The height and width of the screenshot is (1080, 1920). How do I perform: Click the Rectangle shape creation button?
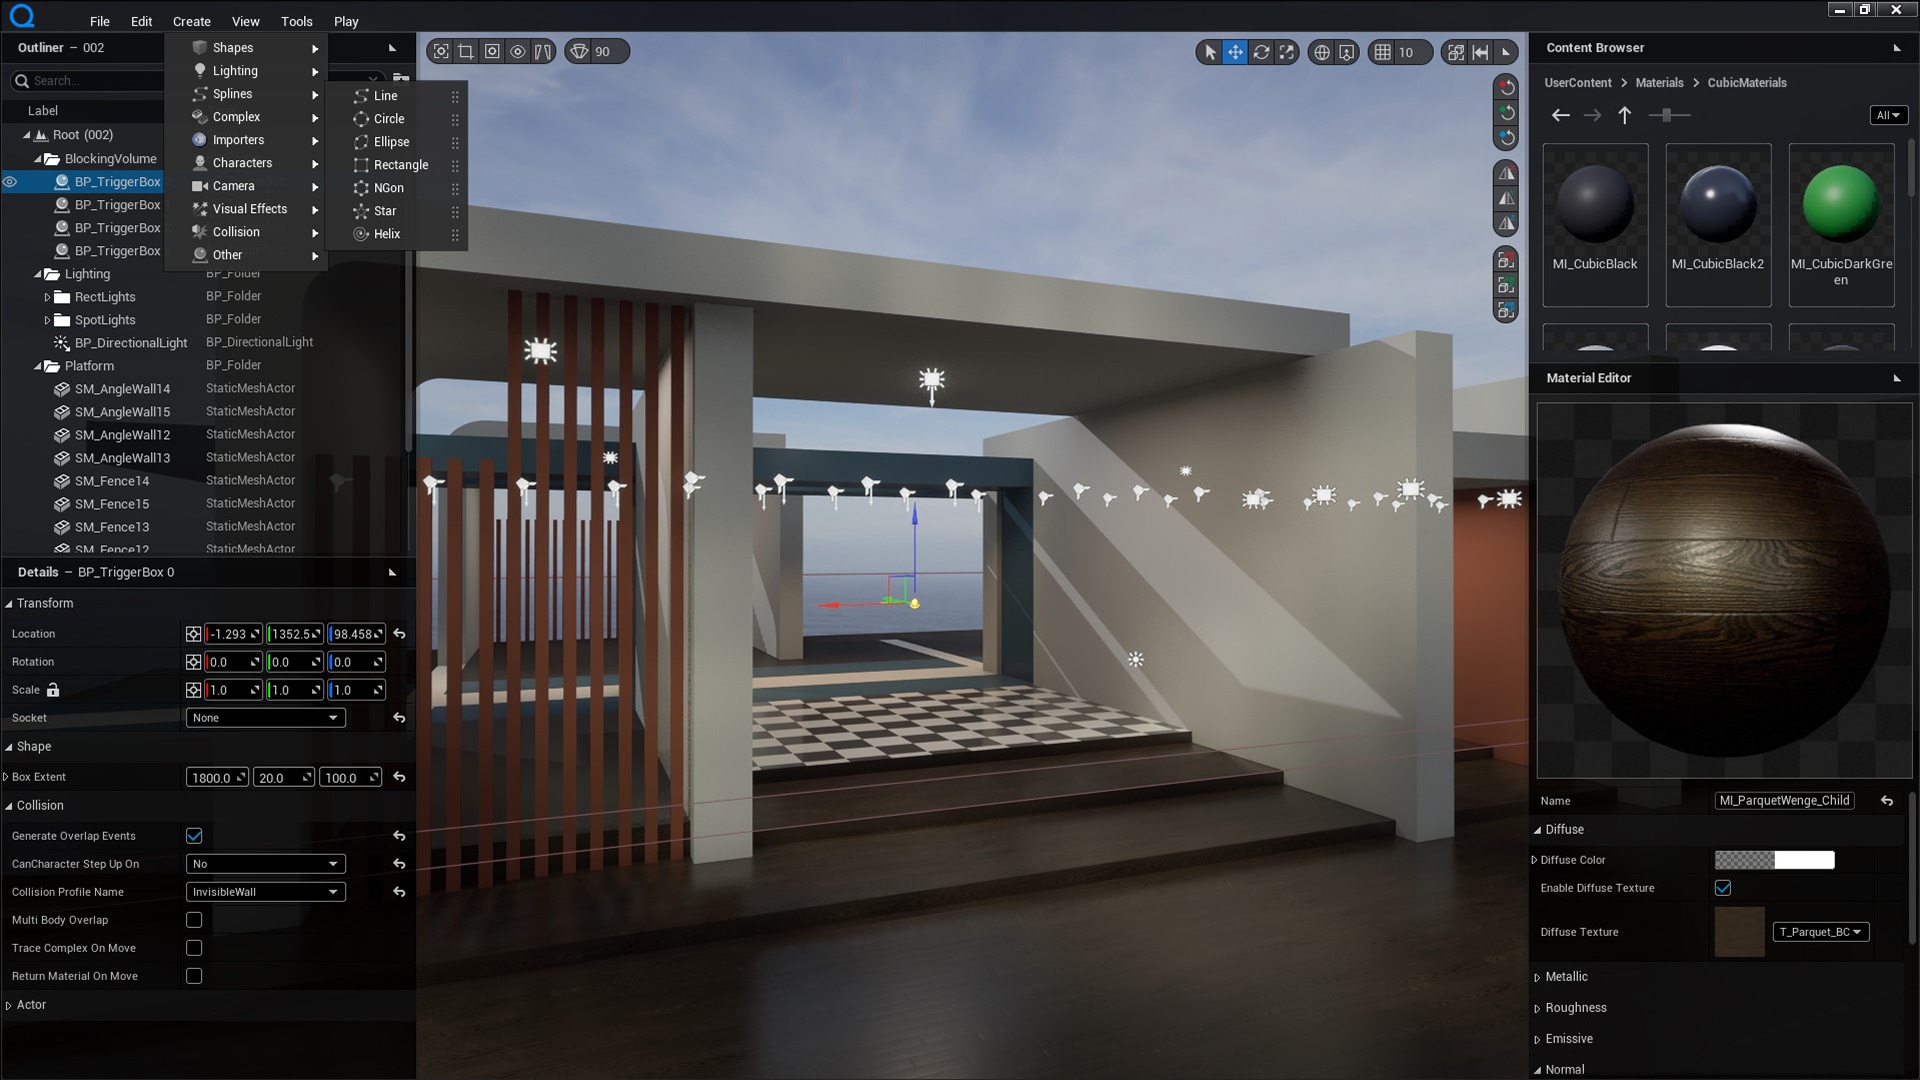click(x=401, y=165)
